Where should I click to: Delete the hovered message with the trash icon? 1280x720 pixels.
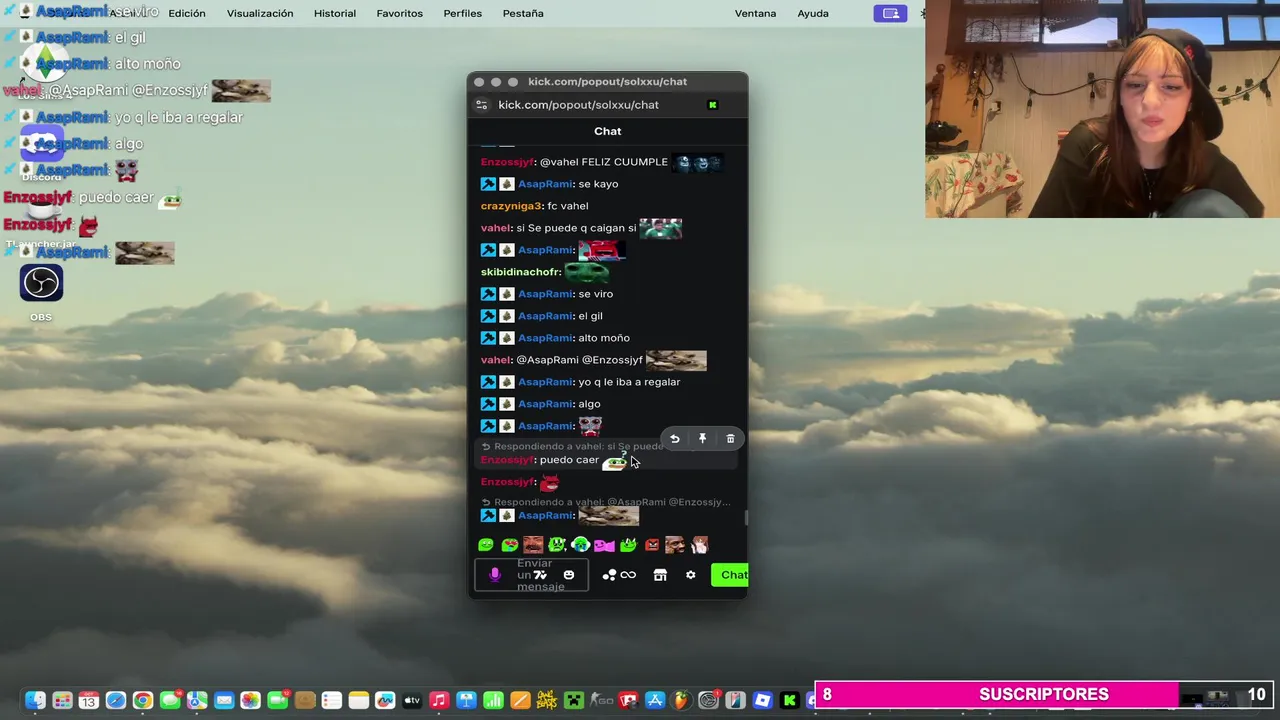click(x=730, y=439)
